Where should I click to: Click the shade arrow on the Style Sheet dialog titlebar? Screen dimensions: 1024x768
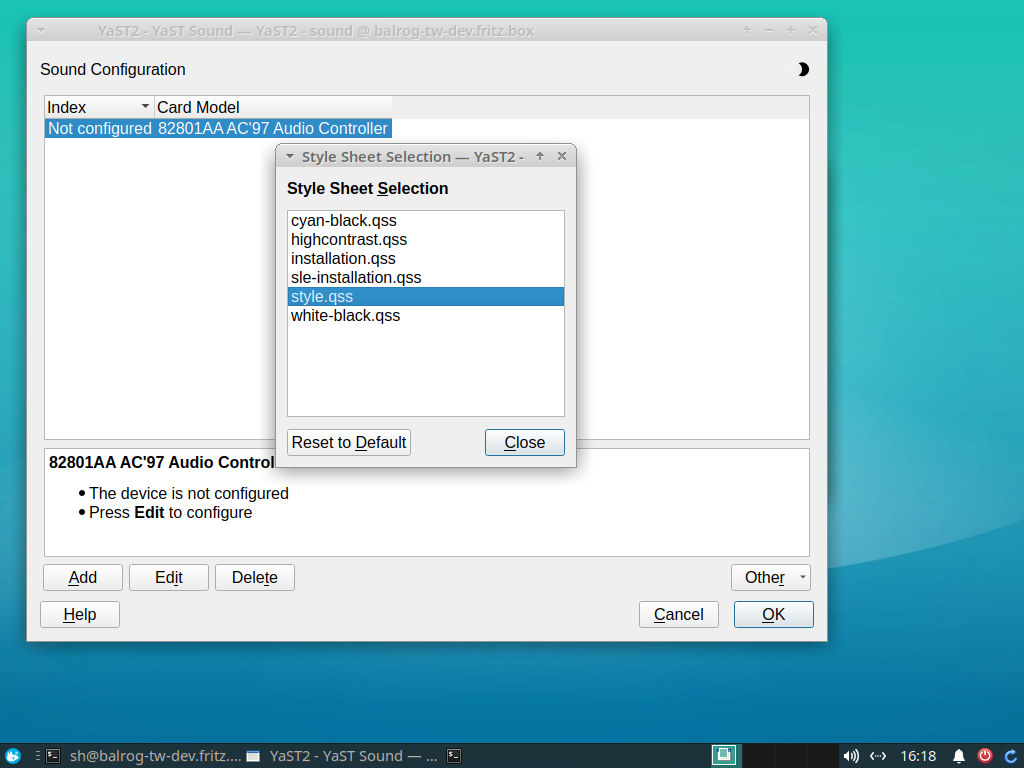[540, 156]
